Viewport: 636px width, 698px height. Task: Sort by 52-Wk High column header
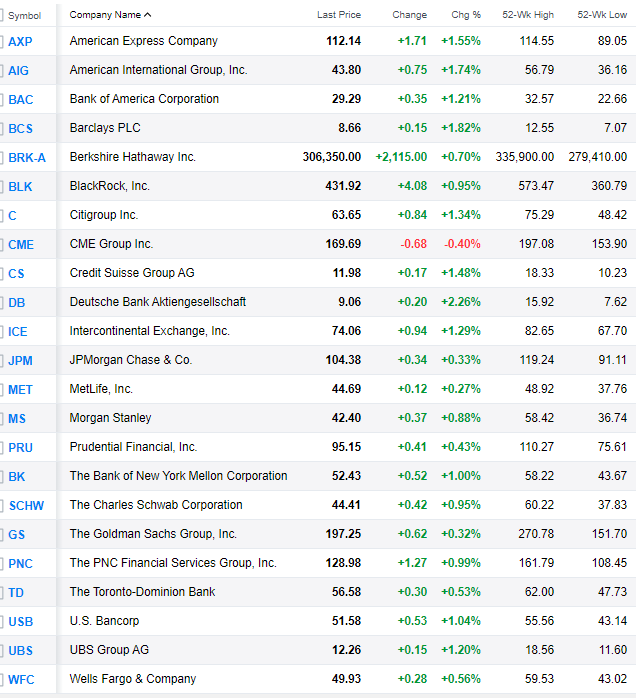(528, 15)
